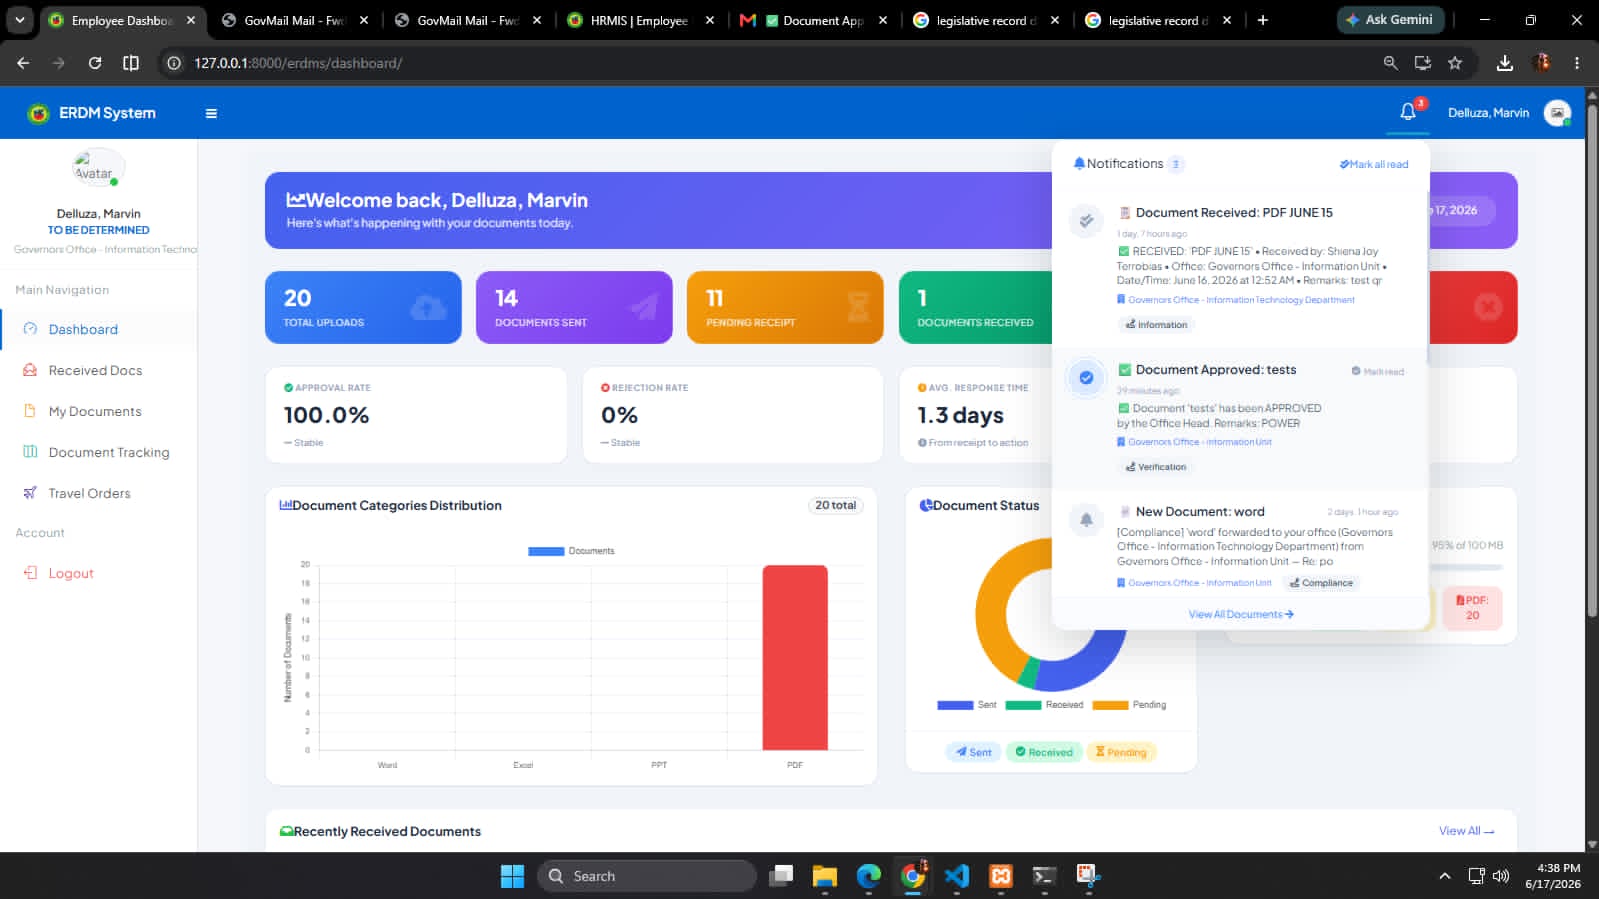This screenshot has width=1599, height=899.
Task: Click the zoom magnifier icon in the address bar
Action: [1390, 63]
